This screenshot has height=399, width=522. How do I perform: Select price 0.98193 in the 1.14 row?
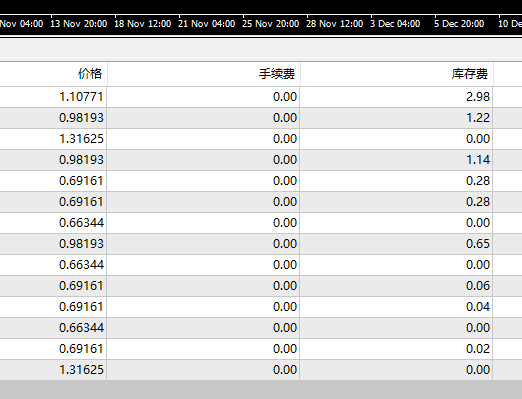coord(81,160)
